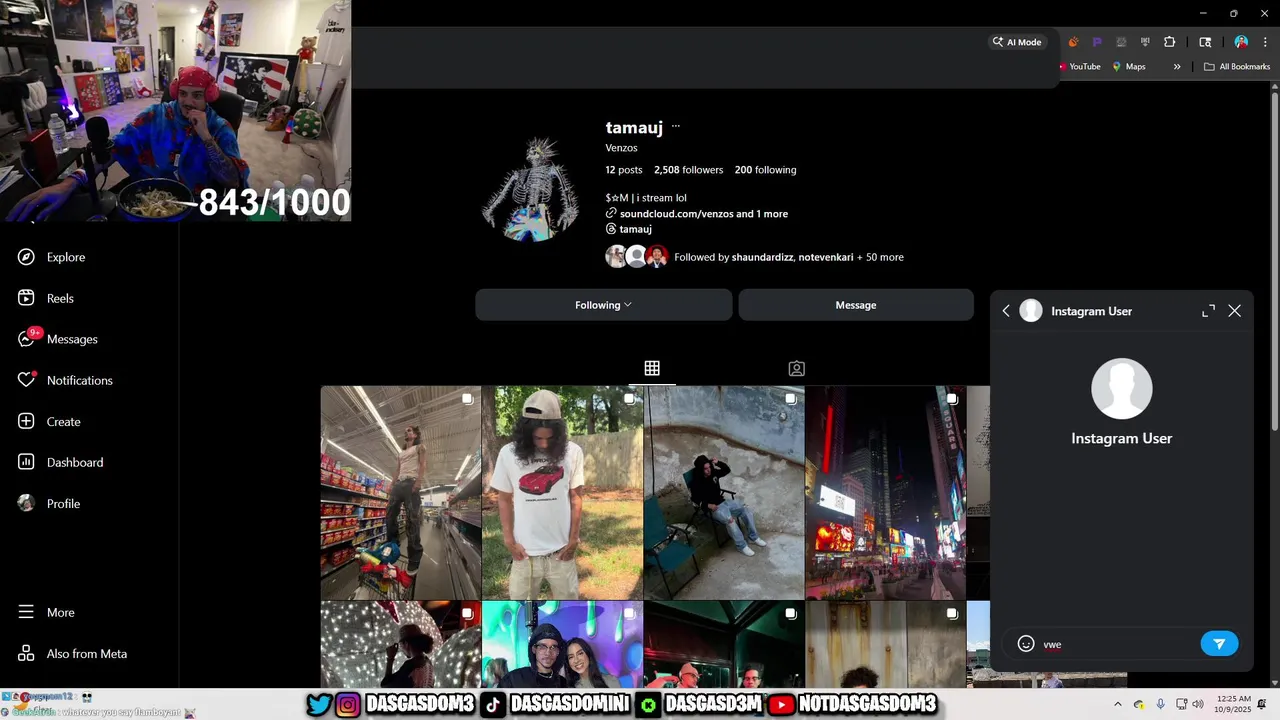
Task: Open the purple P extension icon
Action: (1097, 42)
